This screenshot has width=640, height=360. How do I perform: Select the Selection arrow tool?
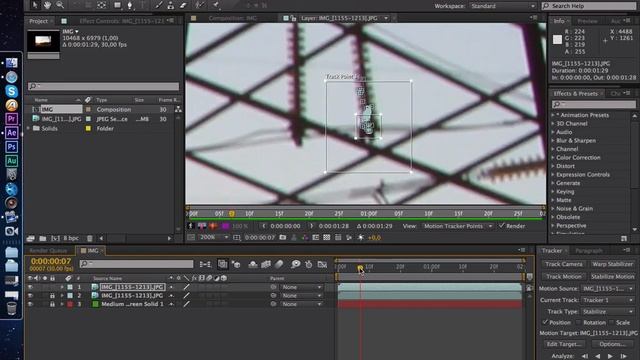35,5
